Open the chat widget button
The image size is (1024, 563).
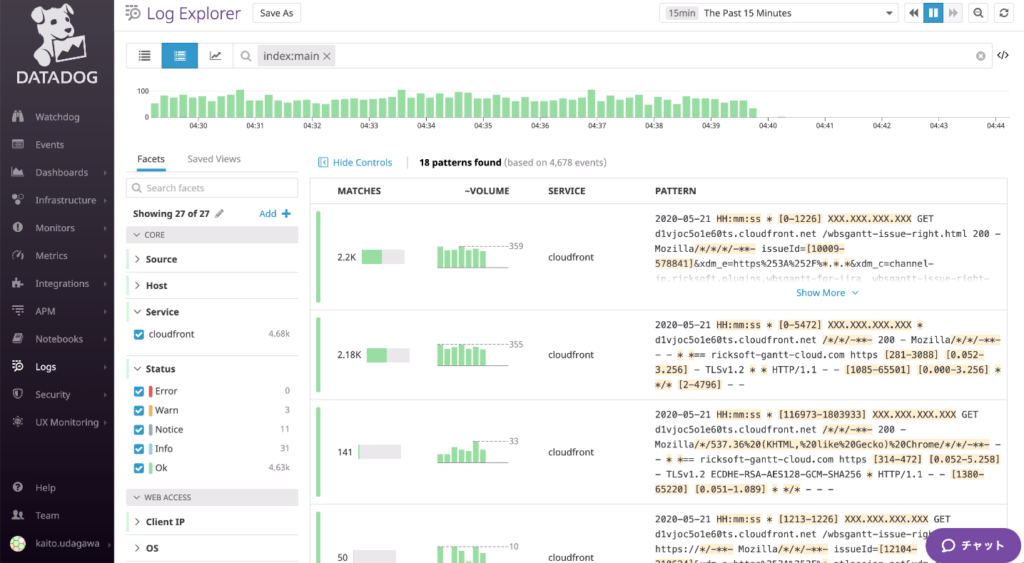tap(972, 545)
